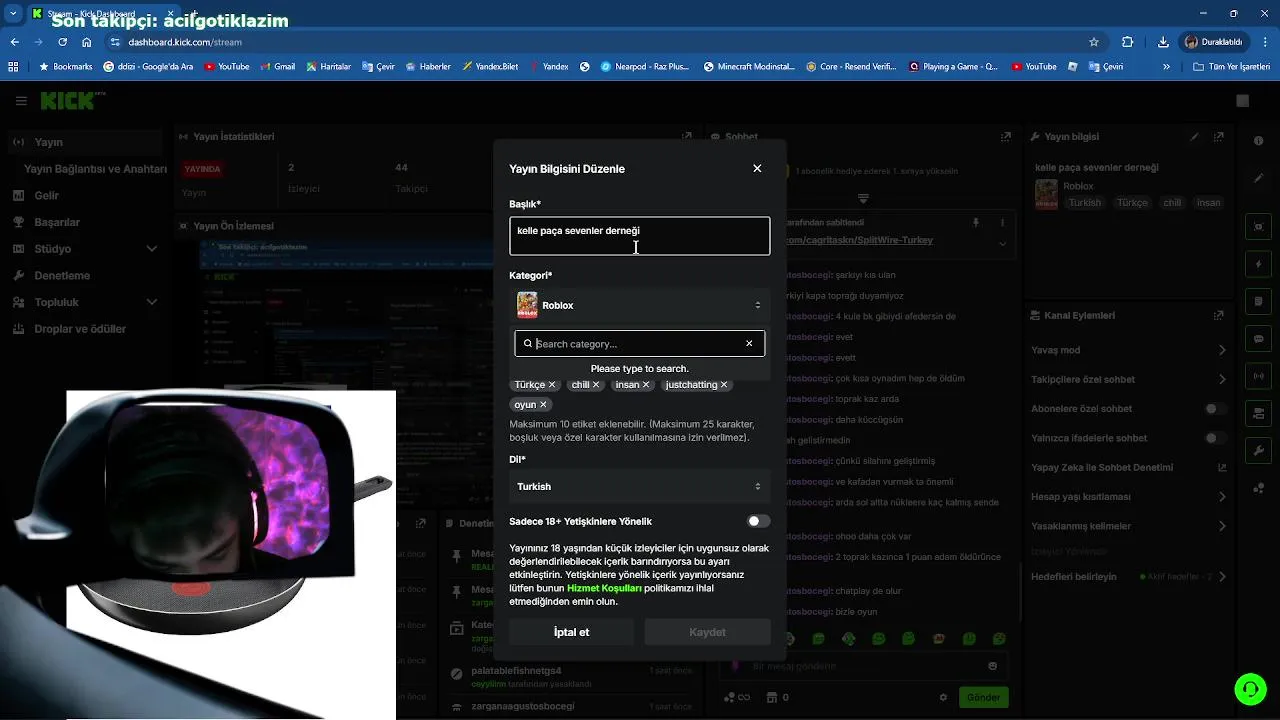Screen dimensions: 1280x720
Task: Collapse the pinned message chevron
Action: (x=1003, y=243)
